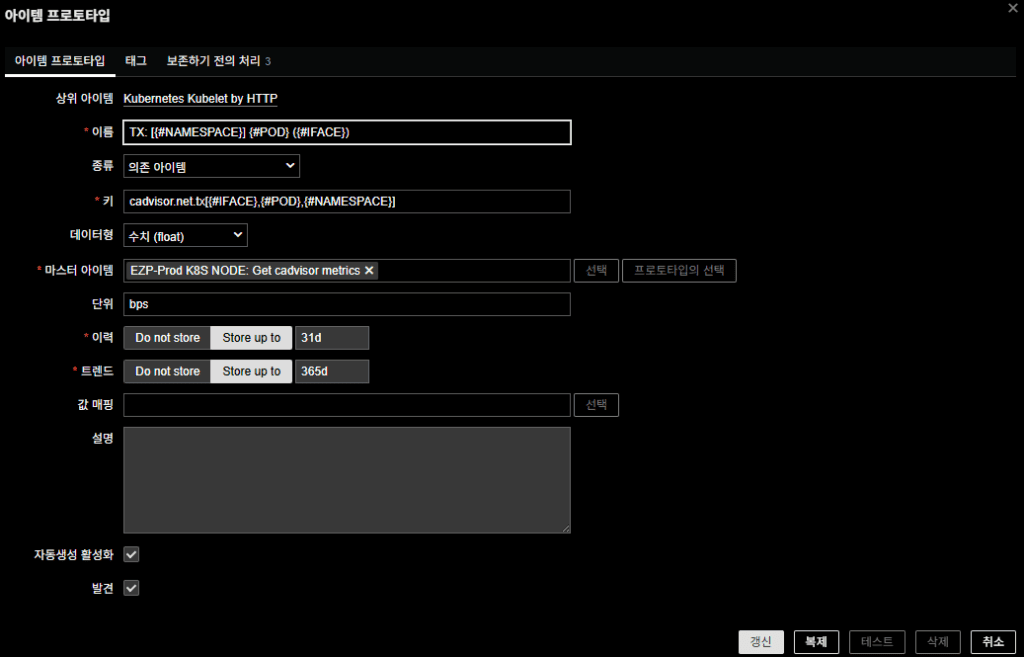This screenshot has width=1024, height=657.
Task: Toggle the 자동생성 활성화 checkbox
Action: [131, 554]
